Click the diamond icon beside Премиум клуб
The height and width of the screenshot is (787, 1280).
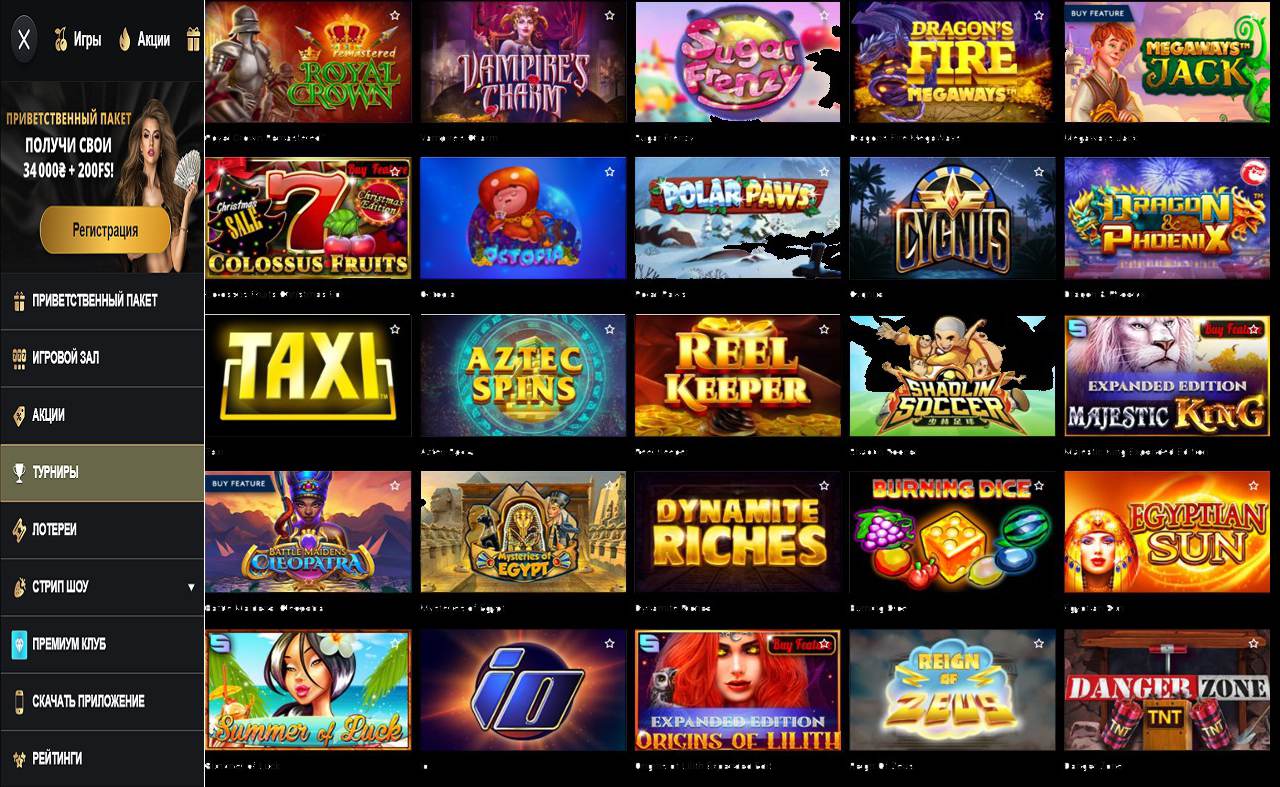(19, 644)
